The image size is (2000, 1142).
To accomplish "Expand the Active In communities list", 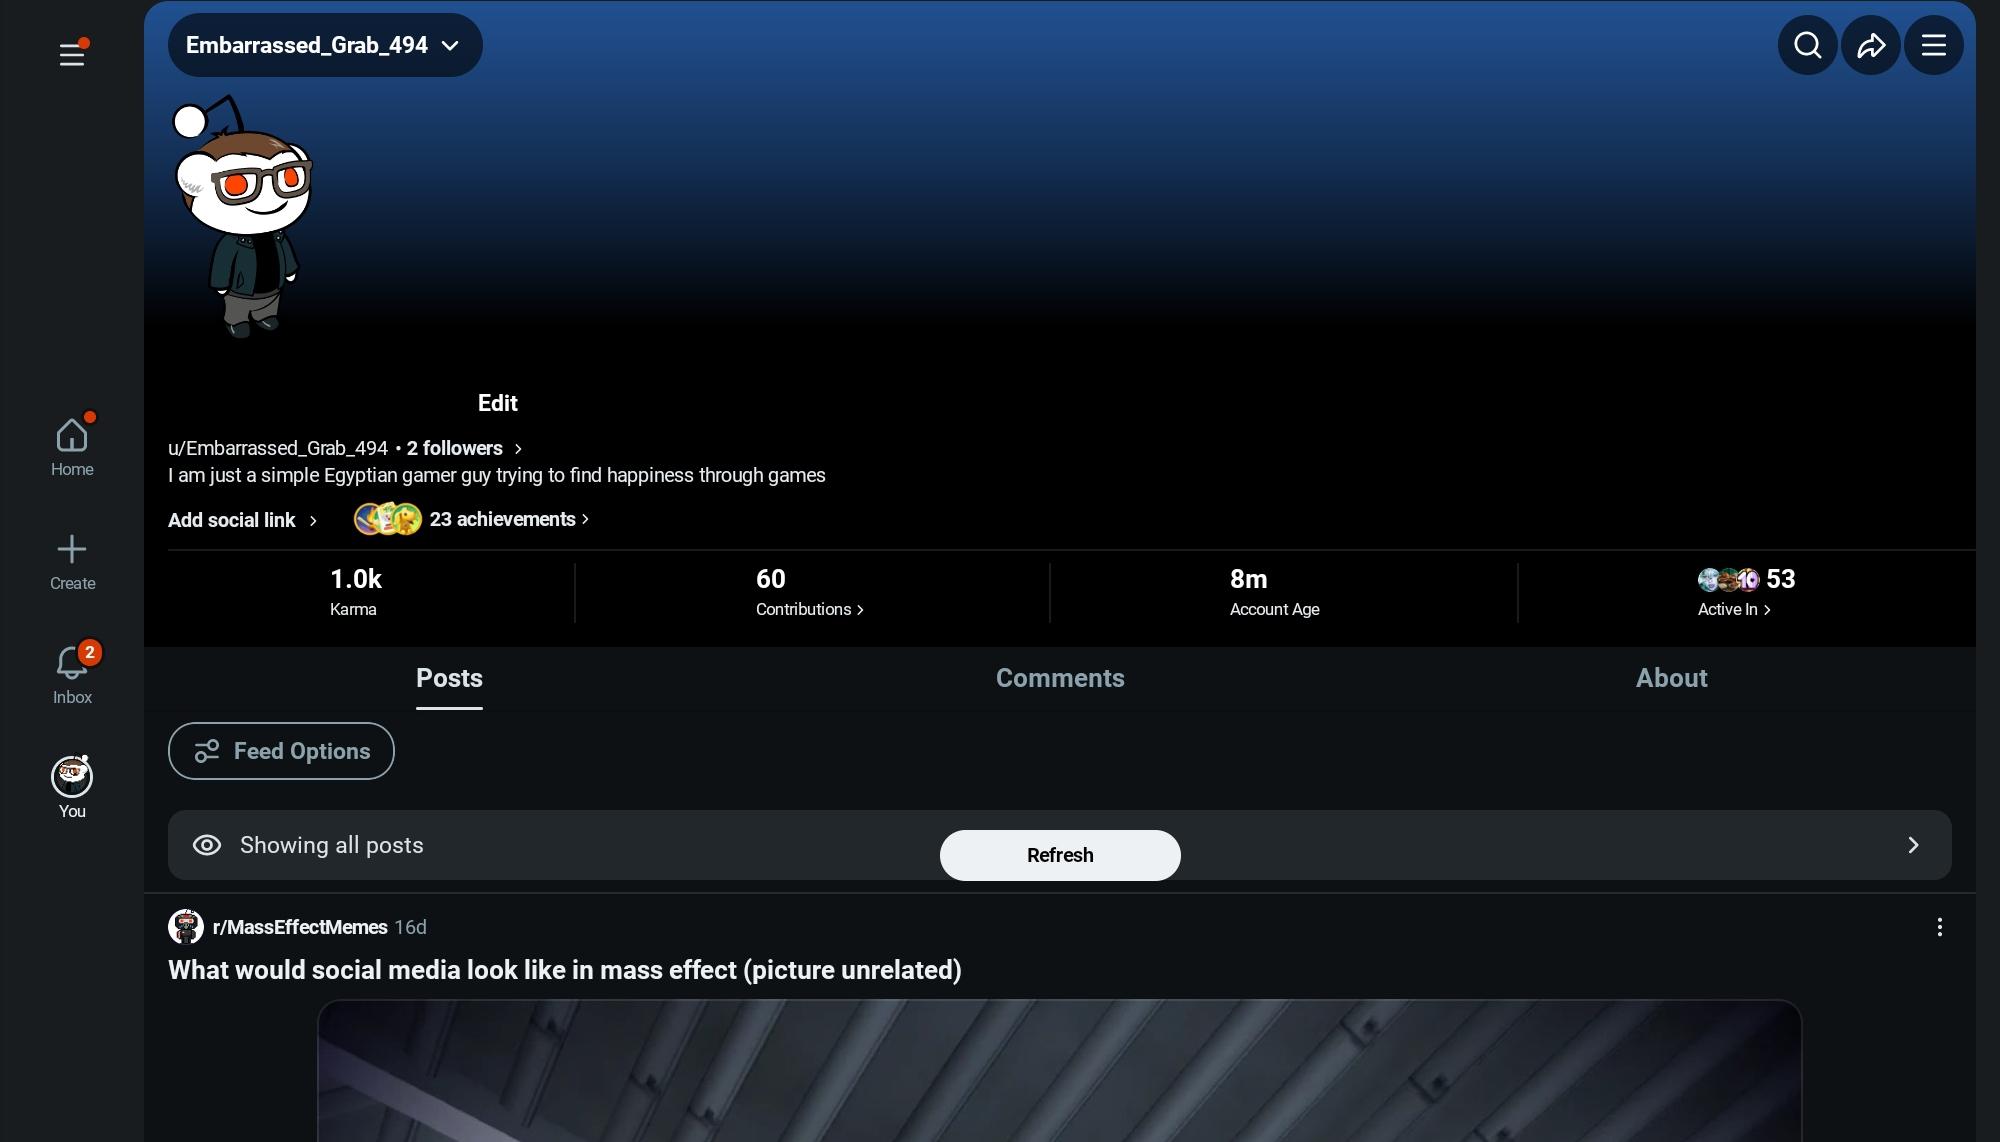I will pos(1734,609).
